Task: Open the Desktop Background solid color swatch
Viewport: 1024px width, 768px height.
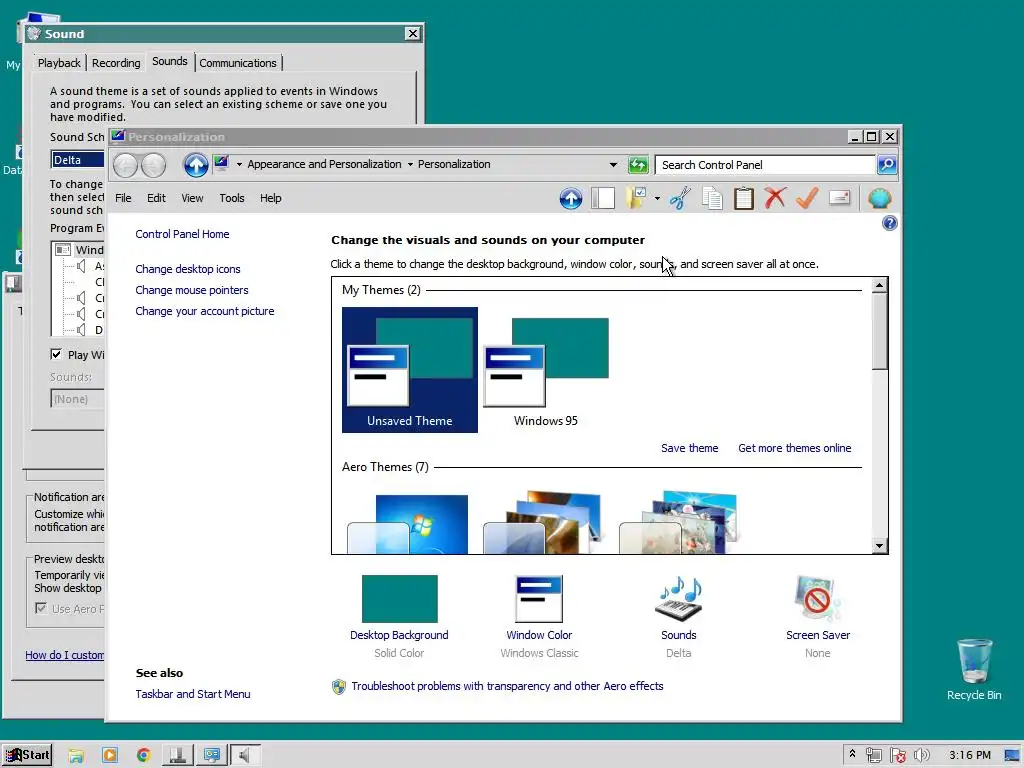Action: (x=399, y=598)
